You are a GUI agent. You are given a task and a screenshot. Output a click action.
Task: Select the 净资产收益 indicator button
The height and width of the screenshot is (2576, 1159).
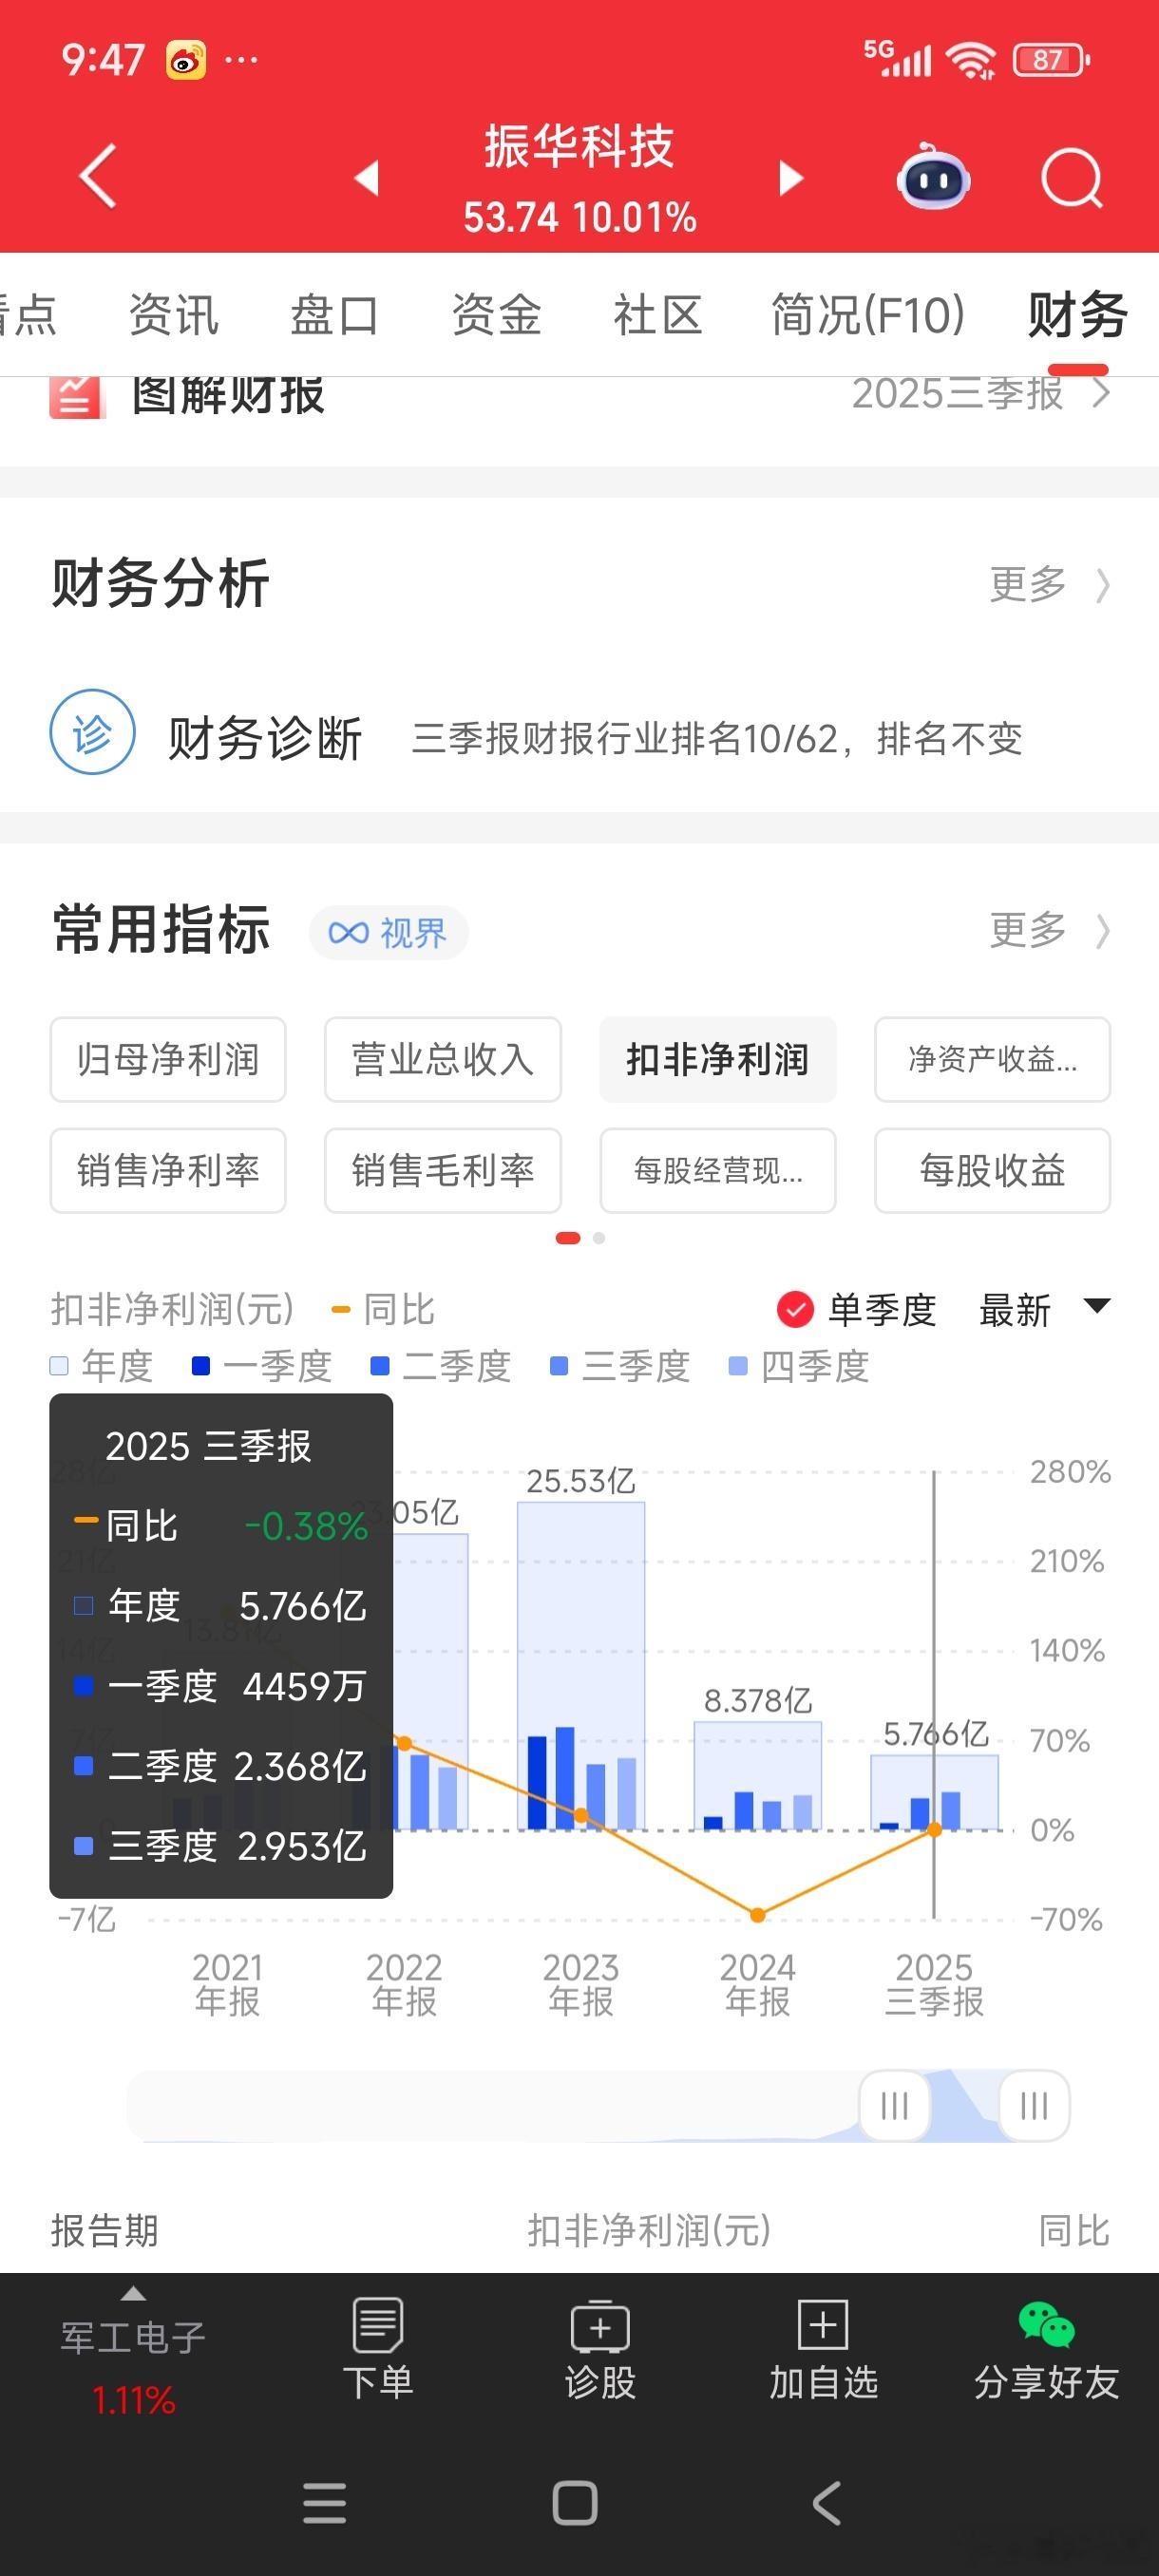[x=993, y=1060]
